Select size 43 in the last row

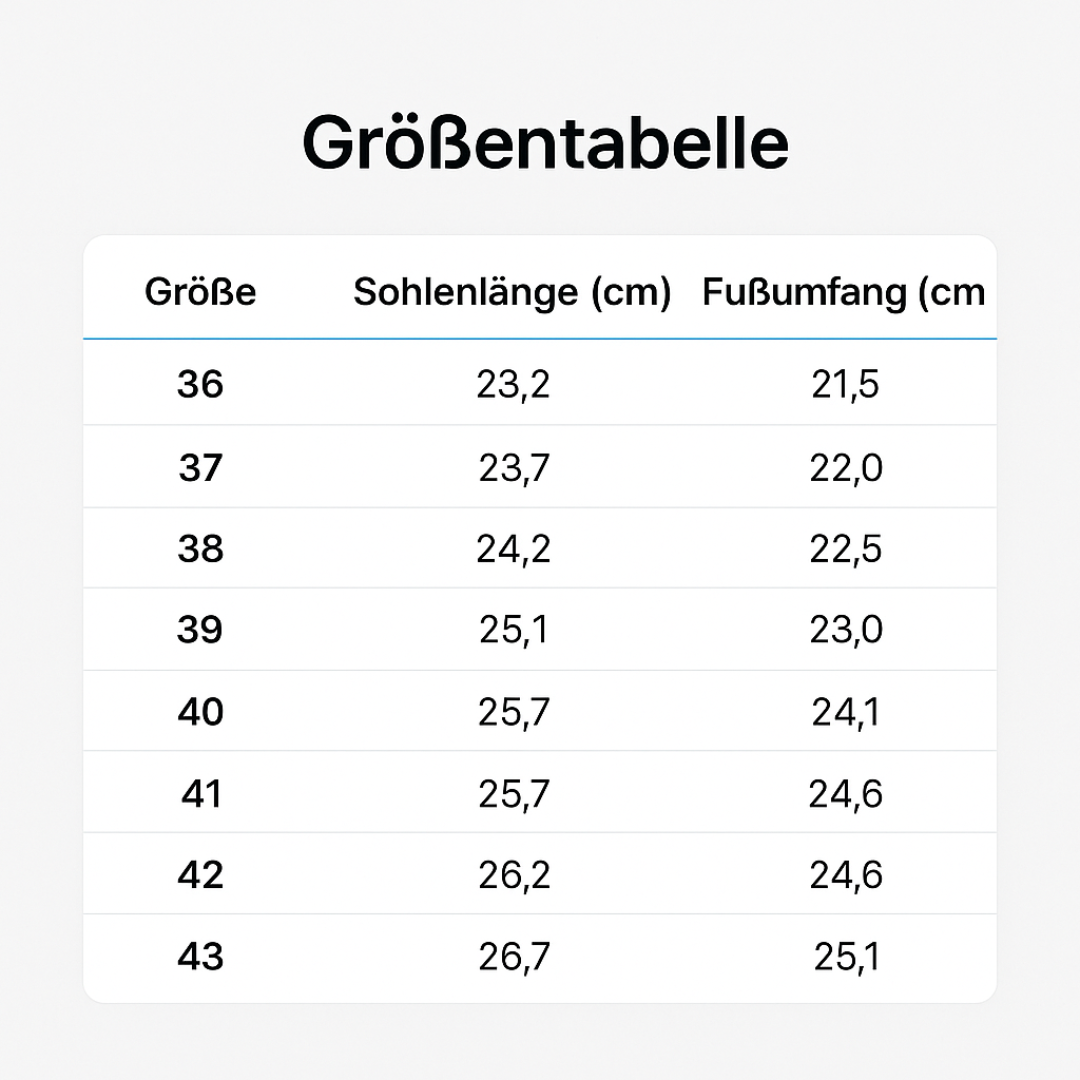click(x=200, y=957)
